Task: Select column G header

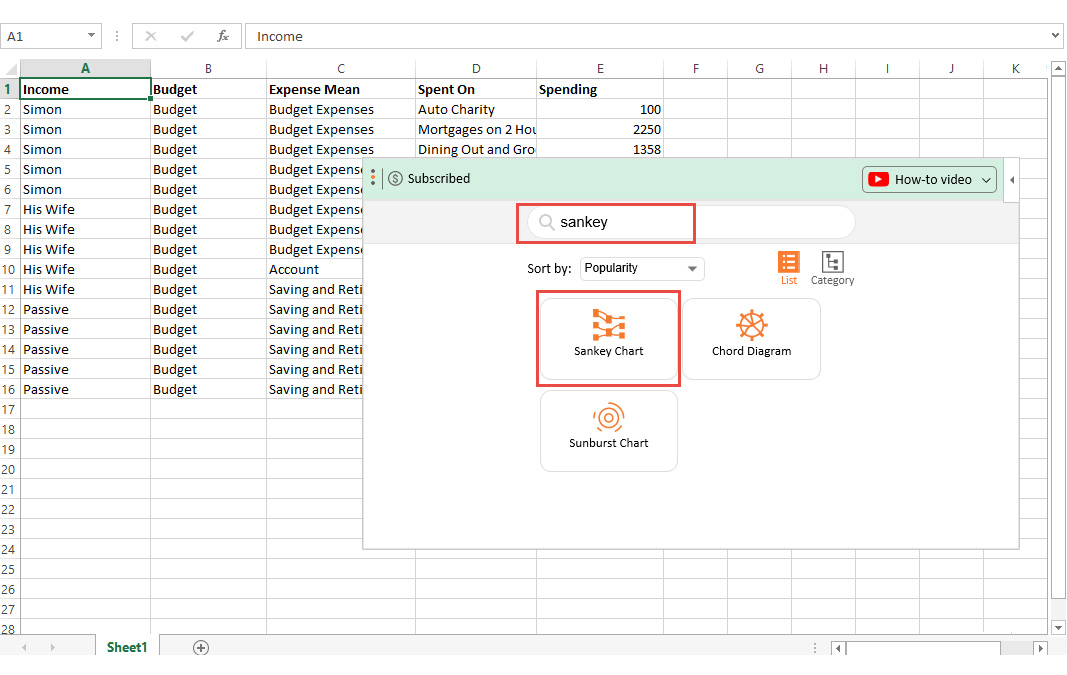Action: [759, 68]
